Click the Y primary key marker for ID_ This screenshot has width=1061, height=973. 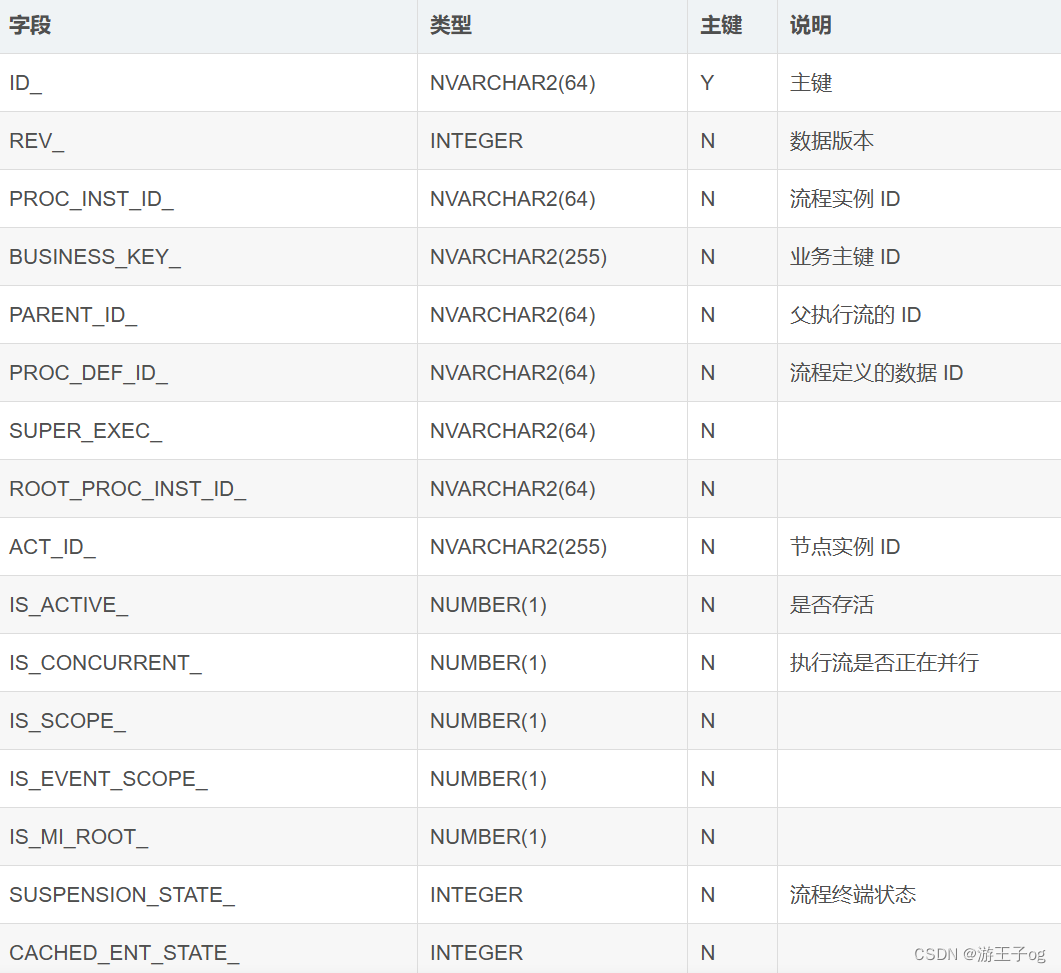(x=707, y=83)
